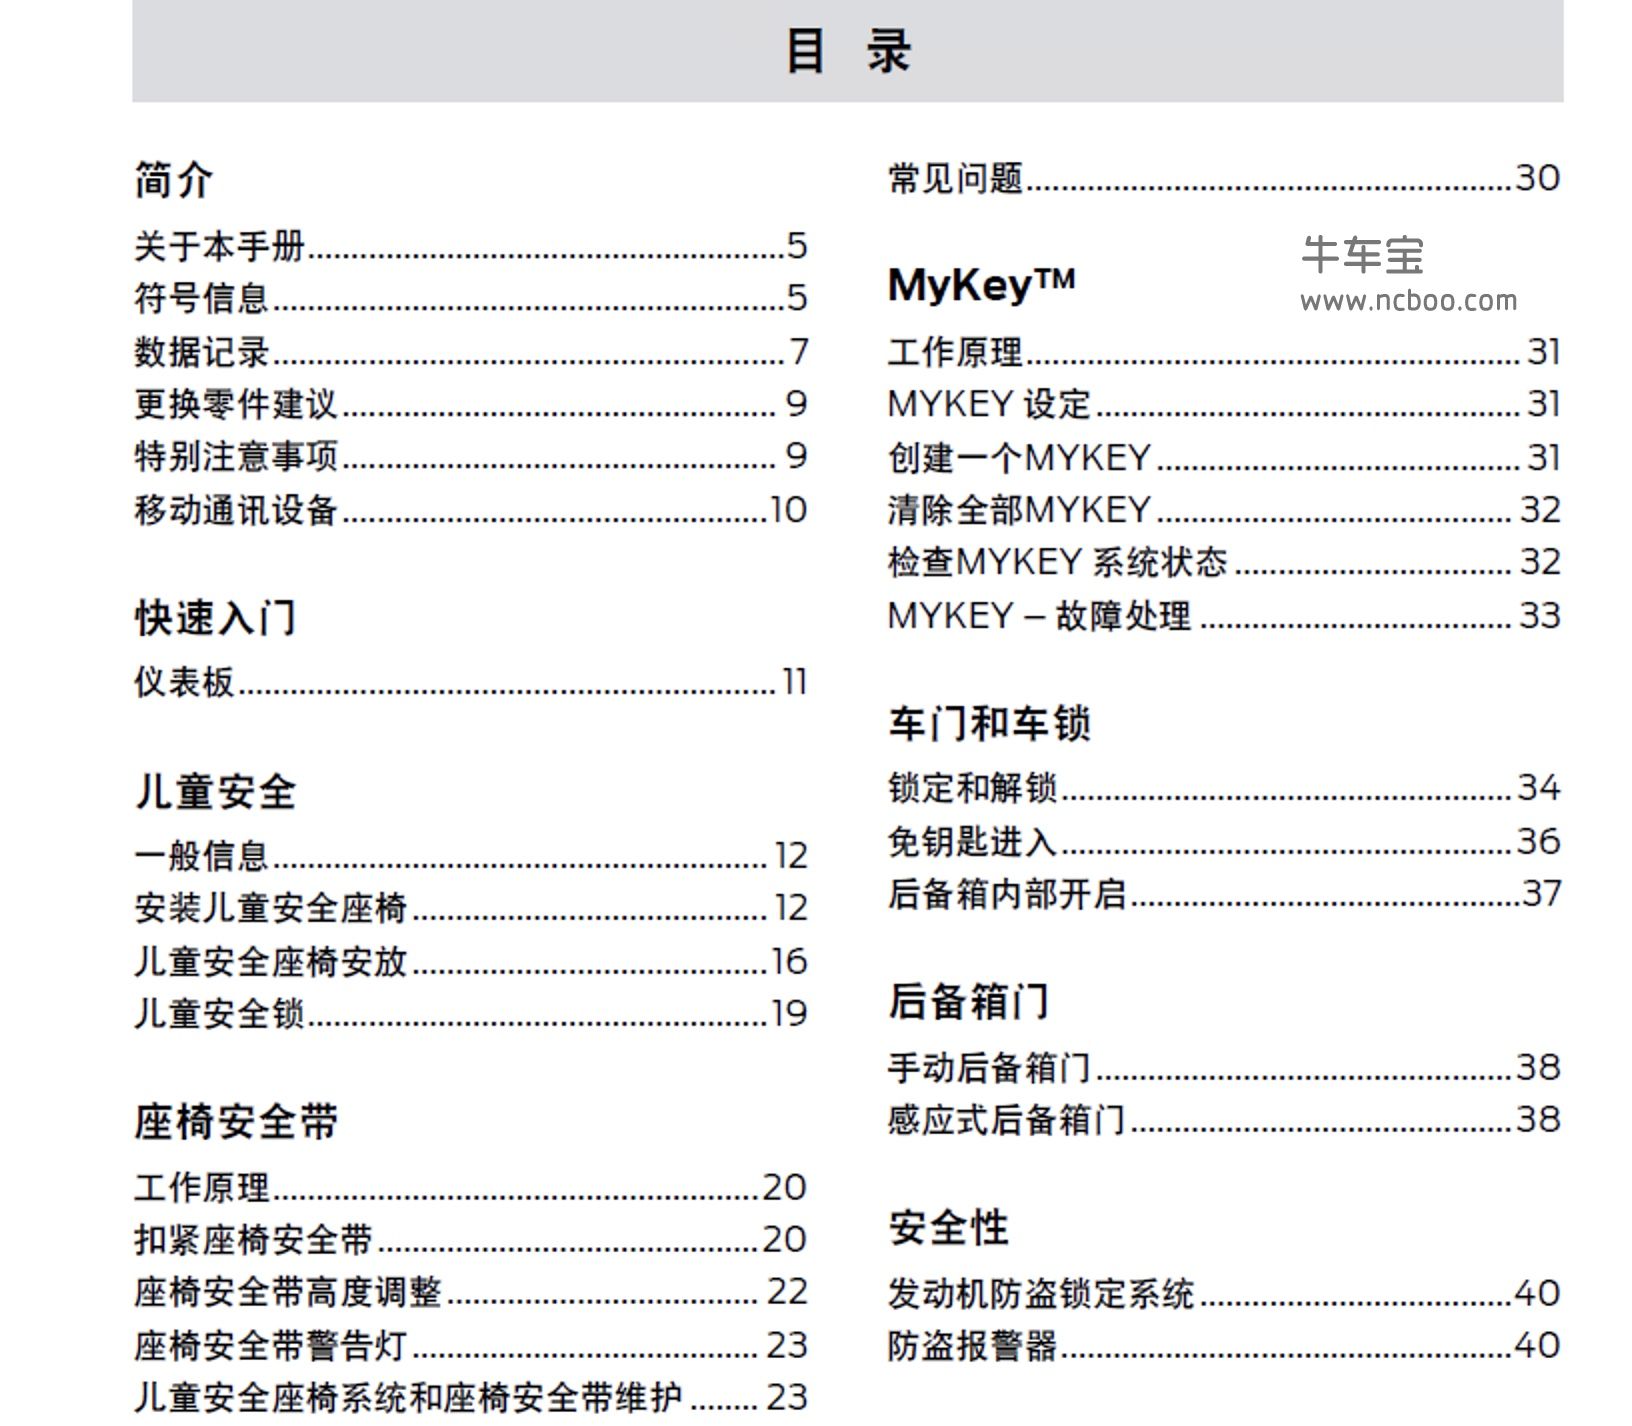
Task: Select the 儿童安全座椅安放 entry
Action: click(470, 961)
